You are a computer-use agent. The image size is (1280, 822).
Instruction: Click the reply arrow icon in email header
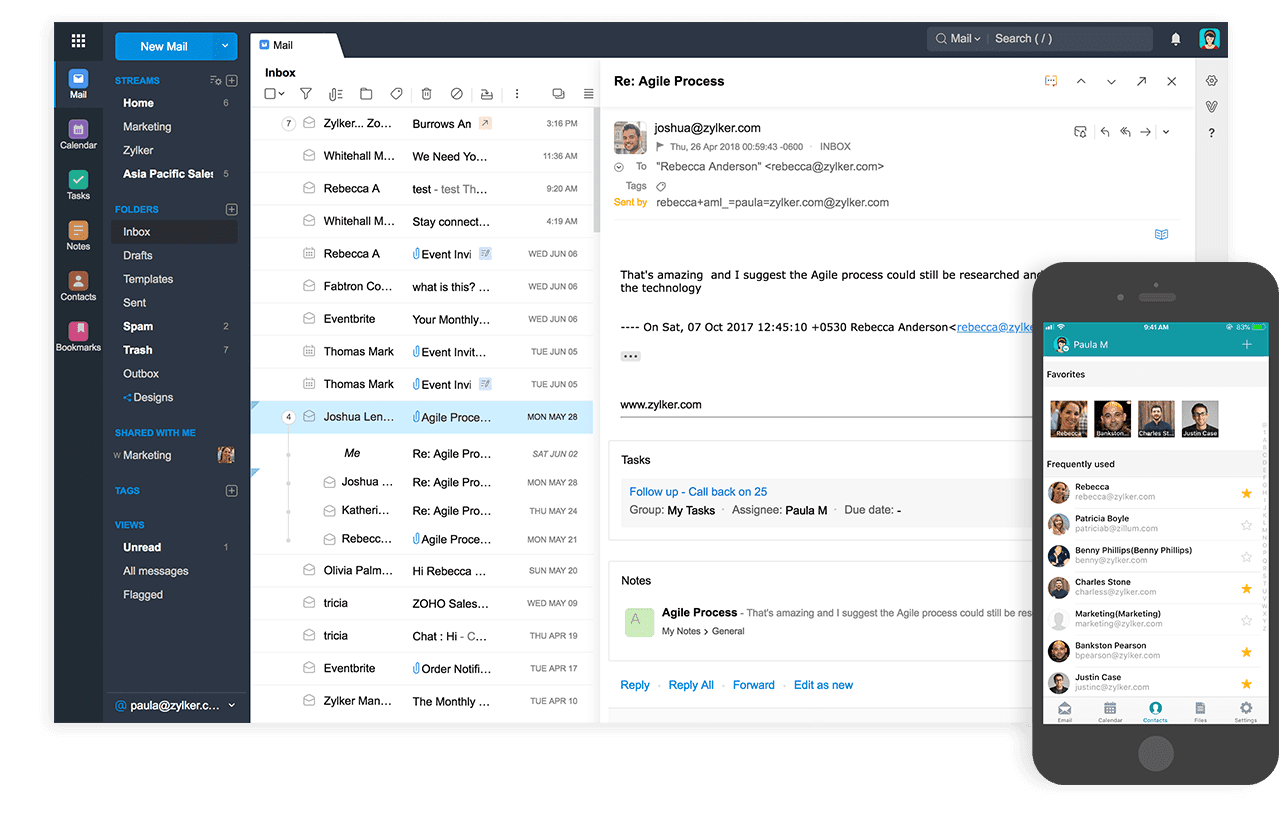coord(1105,132)
